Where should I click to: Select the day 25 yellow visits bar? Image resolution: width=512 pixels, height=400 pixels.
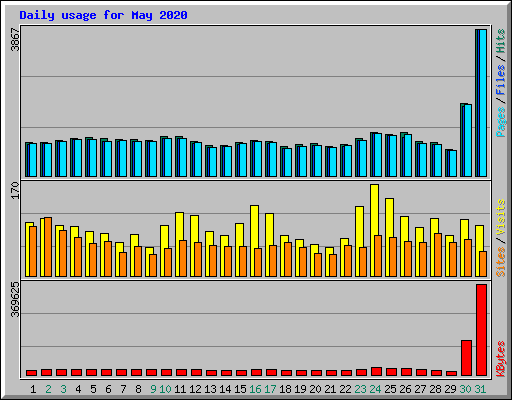point(389,237)
